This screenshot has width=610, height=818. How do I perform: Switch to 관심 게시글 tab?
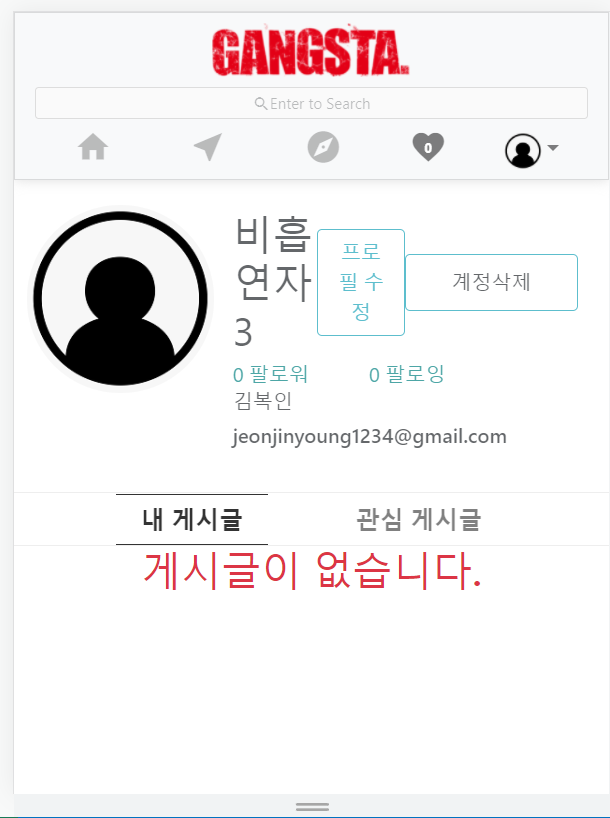pos(419,520)
